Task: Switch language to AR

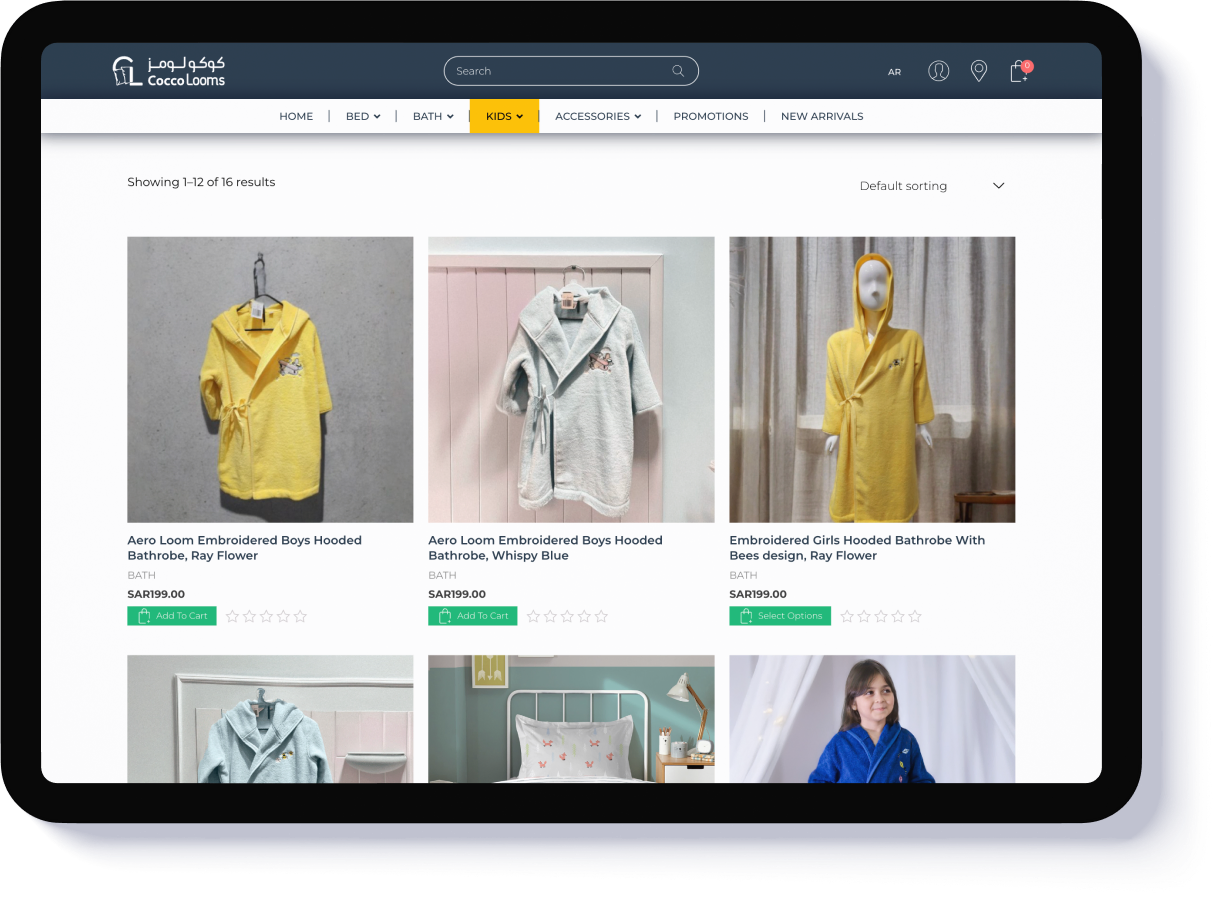Action: [894, 72]
